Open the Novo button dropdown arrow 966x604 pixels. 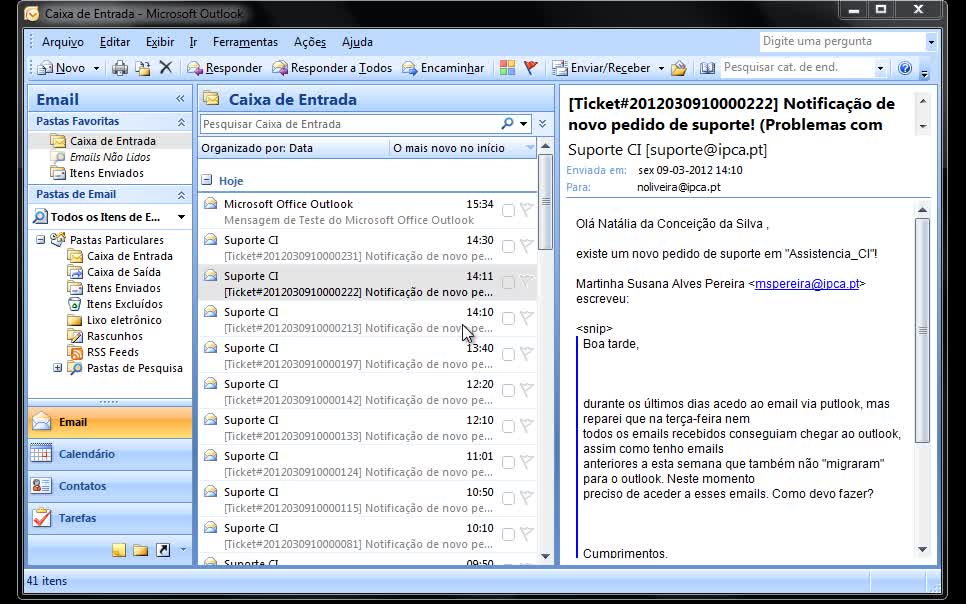(96, 68)
